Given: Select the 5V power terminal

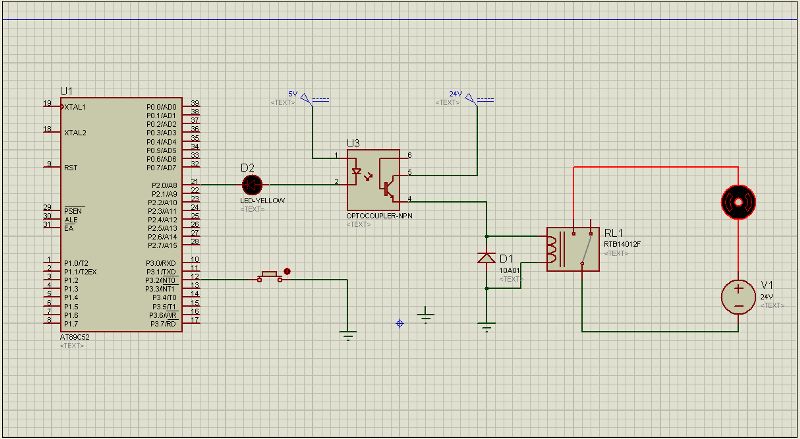Looking at the screenshot, I should [x=311, y=100].
